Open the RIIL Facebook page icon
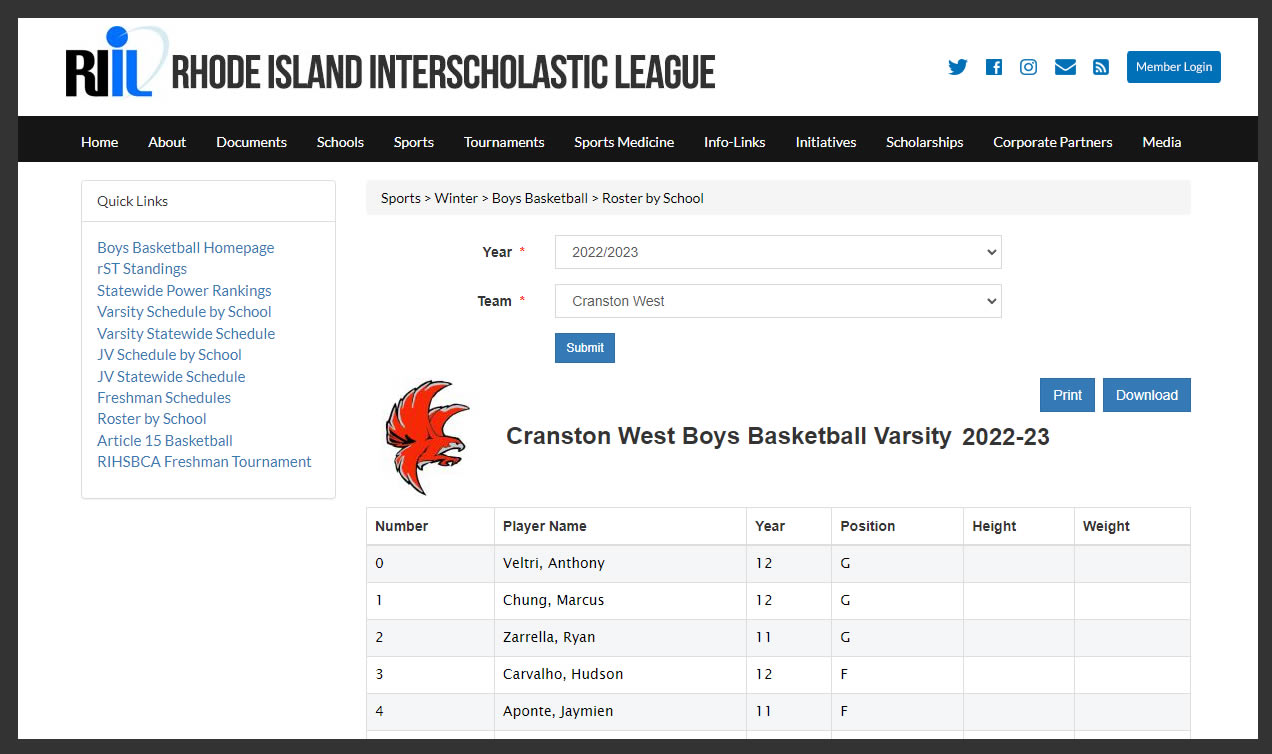 [994, 67]
